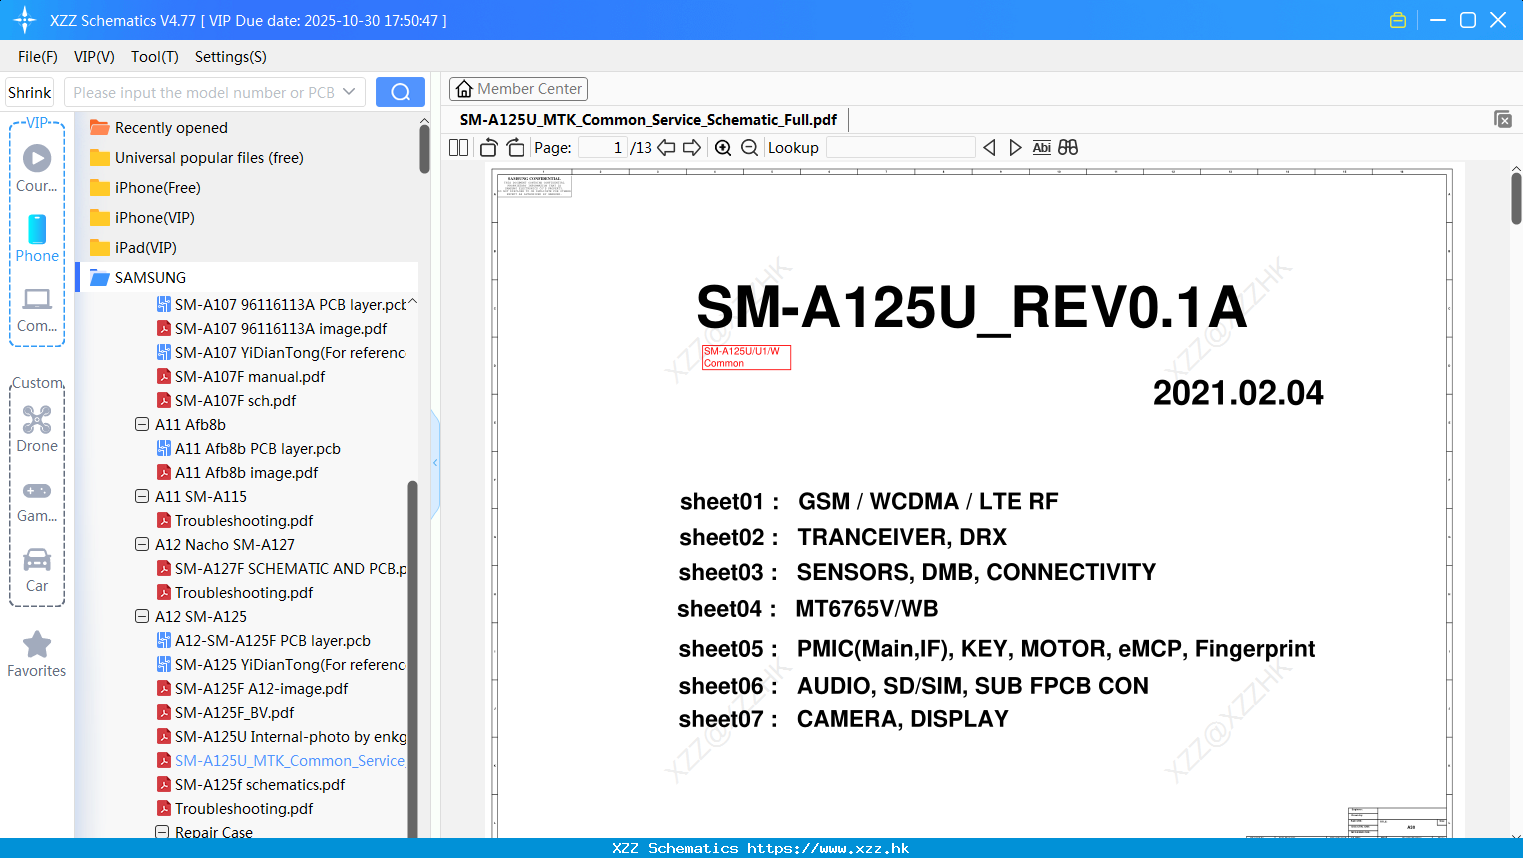
Task: Select the Computer category icon
Action: 37,309
